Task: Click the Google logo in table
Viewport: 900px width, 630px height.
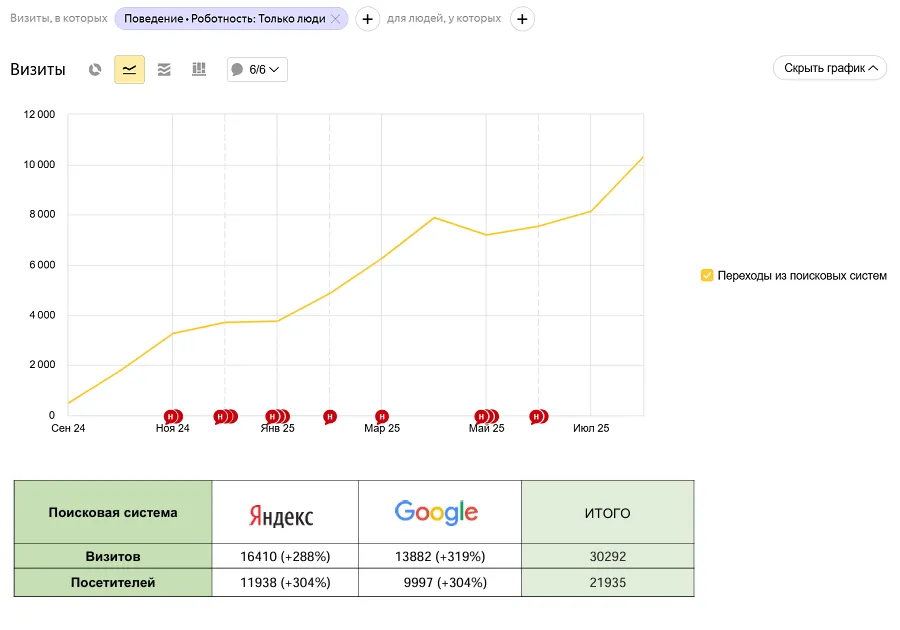Action: pos(436,513)
